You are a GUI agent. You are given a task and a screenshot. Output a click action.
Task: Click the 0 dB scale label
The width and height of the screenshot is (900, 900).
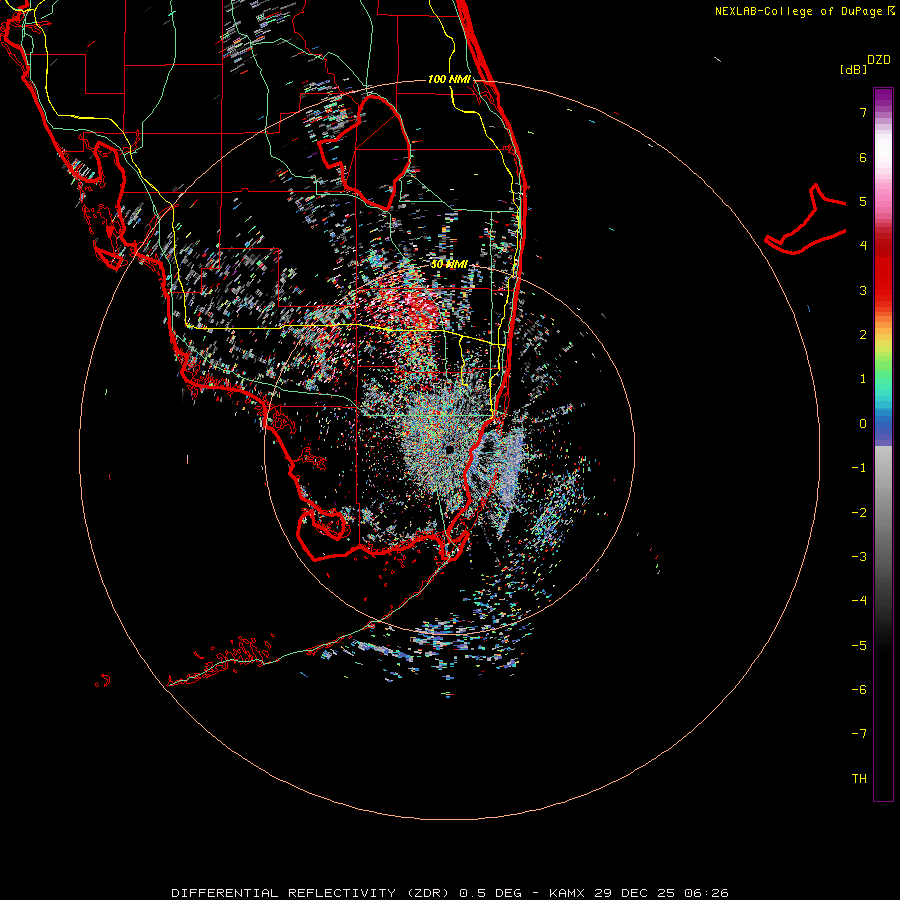(863, 424)
